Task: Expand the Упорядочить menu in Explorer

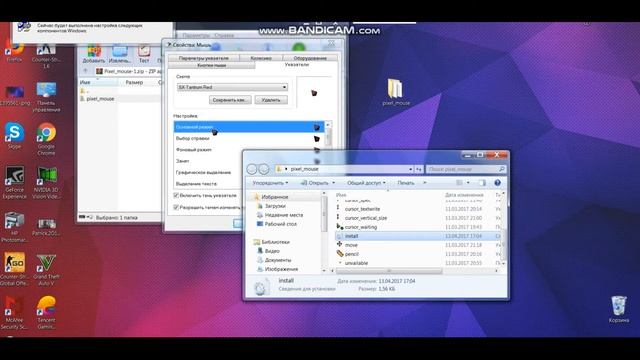Action: coord(270,183)
